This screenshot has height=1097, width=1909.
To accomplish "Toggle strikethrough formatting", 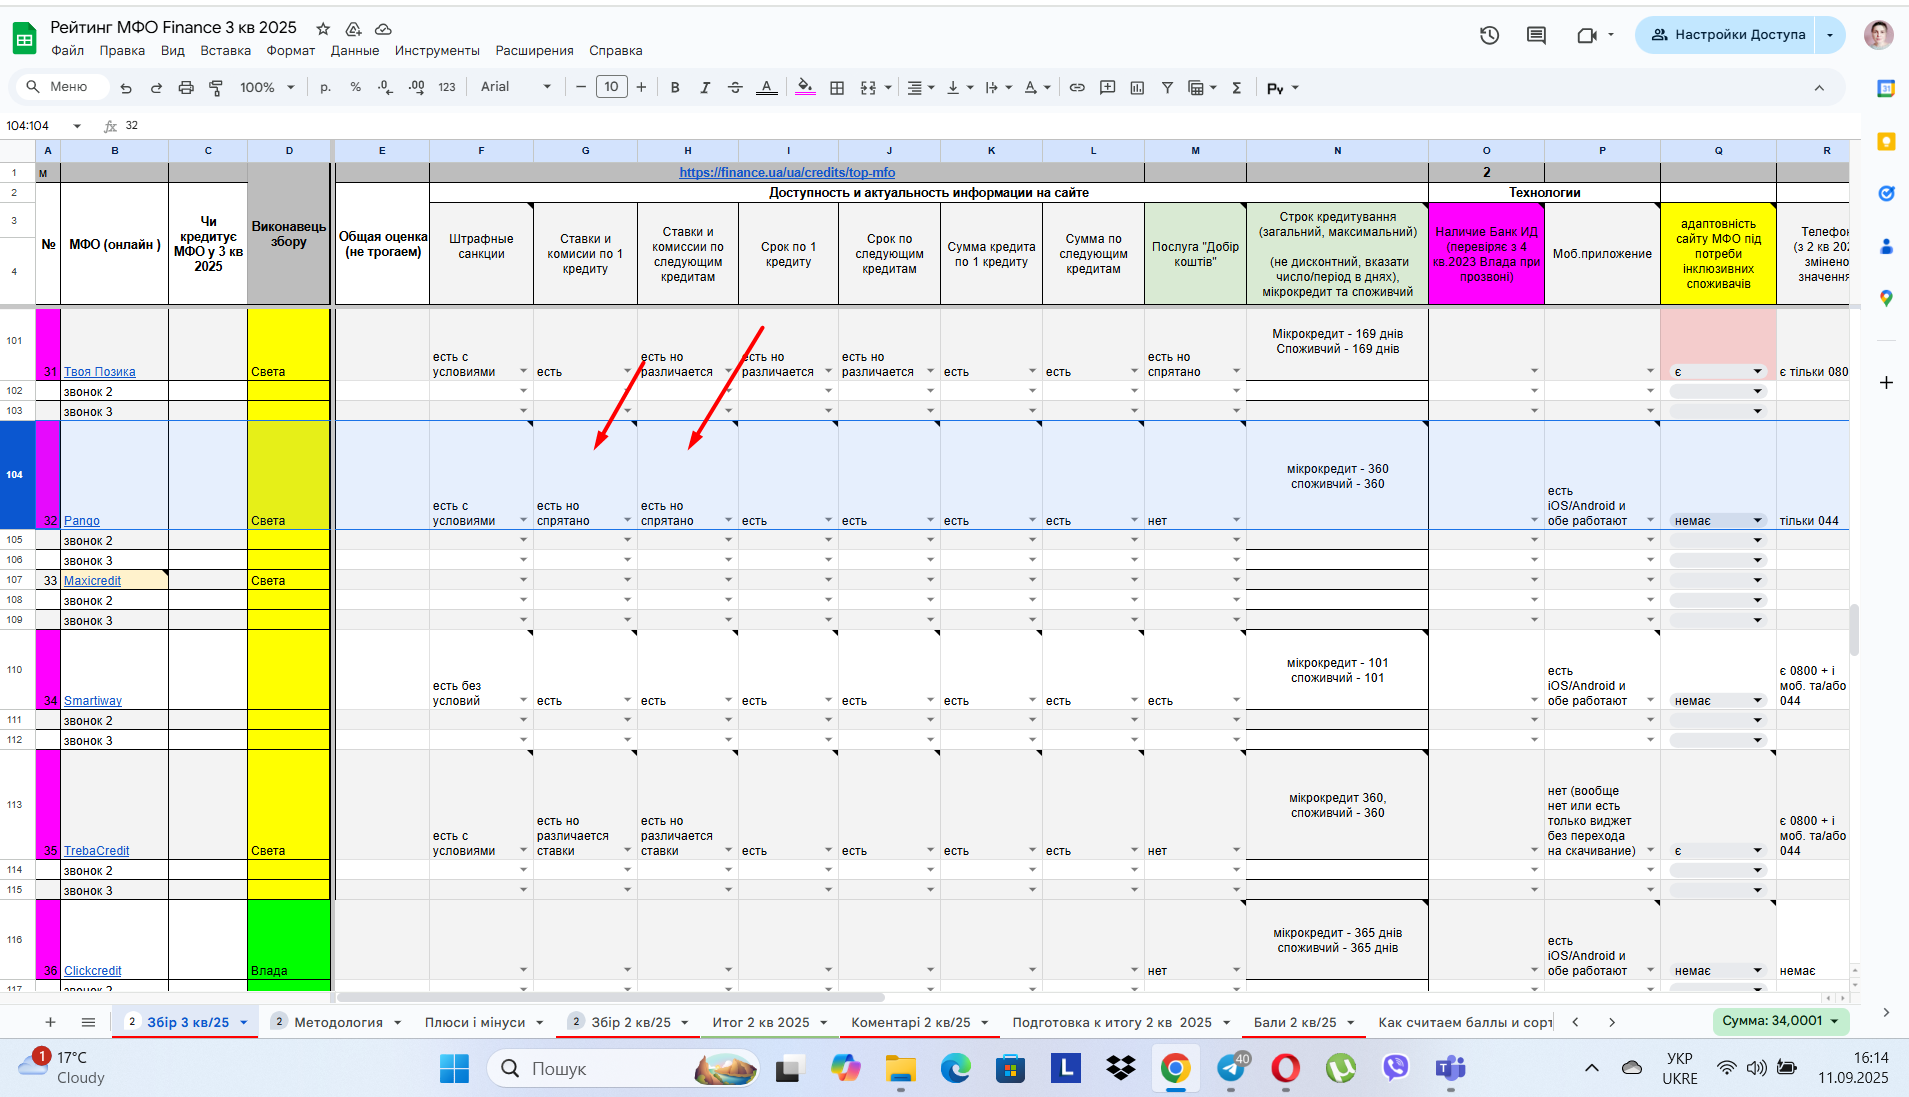I will pyautogui.click(x=735, y=88).
